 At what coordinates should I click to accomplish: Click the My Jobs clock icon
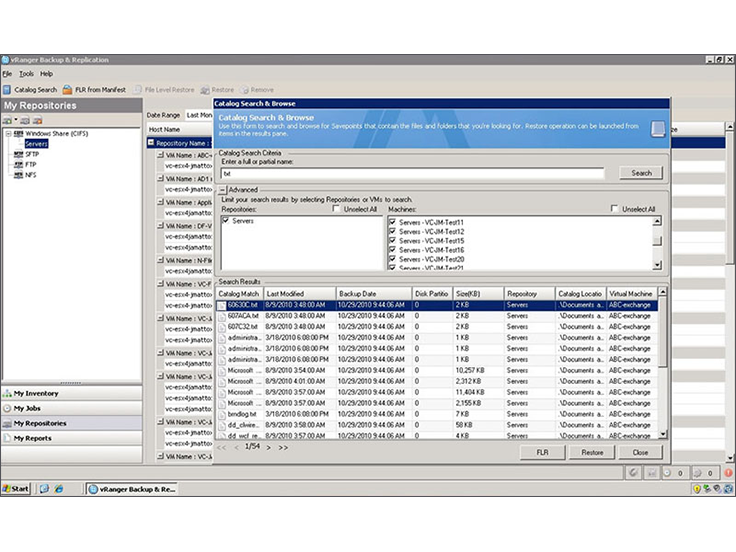[x=7, y=408]
